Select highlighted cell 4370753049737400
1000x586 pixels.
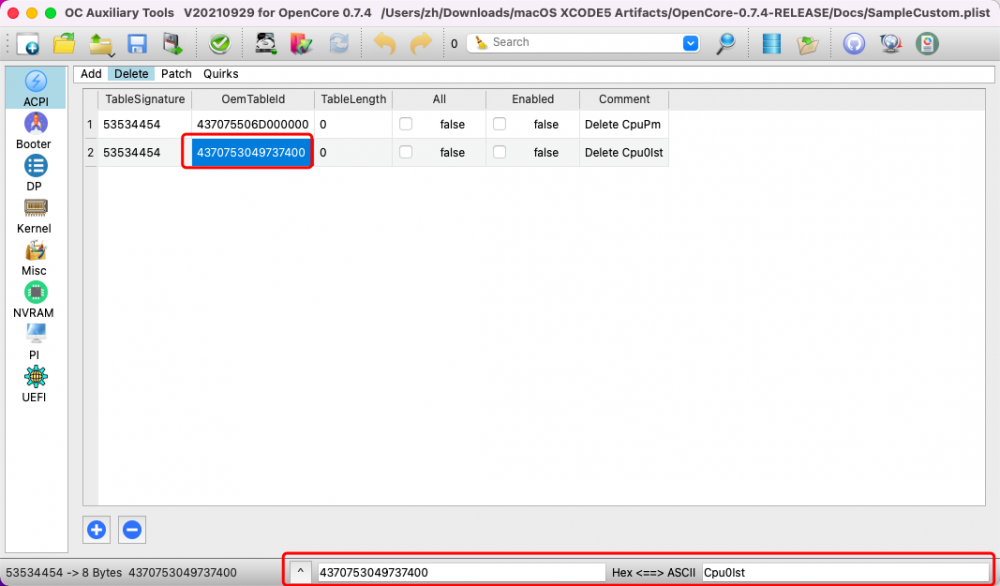[253, 152]
